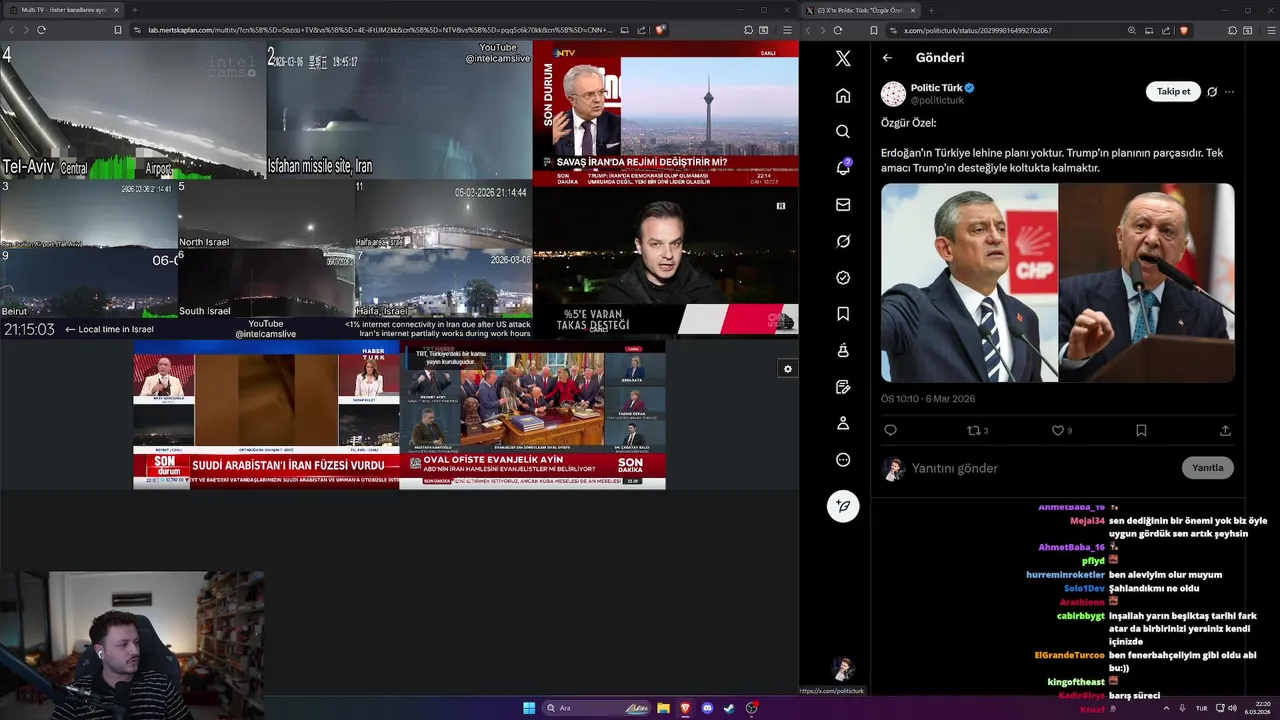Screen dimensions: 1280x720
Task: Bookmark the Multi TV page
Action: tap(117, 30)
